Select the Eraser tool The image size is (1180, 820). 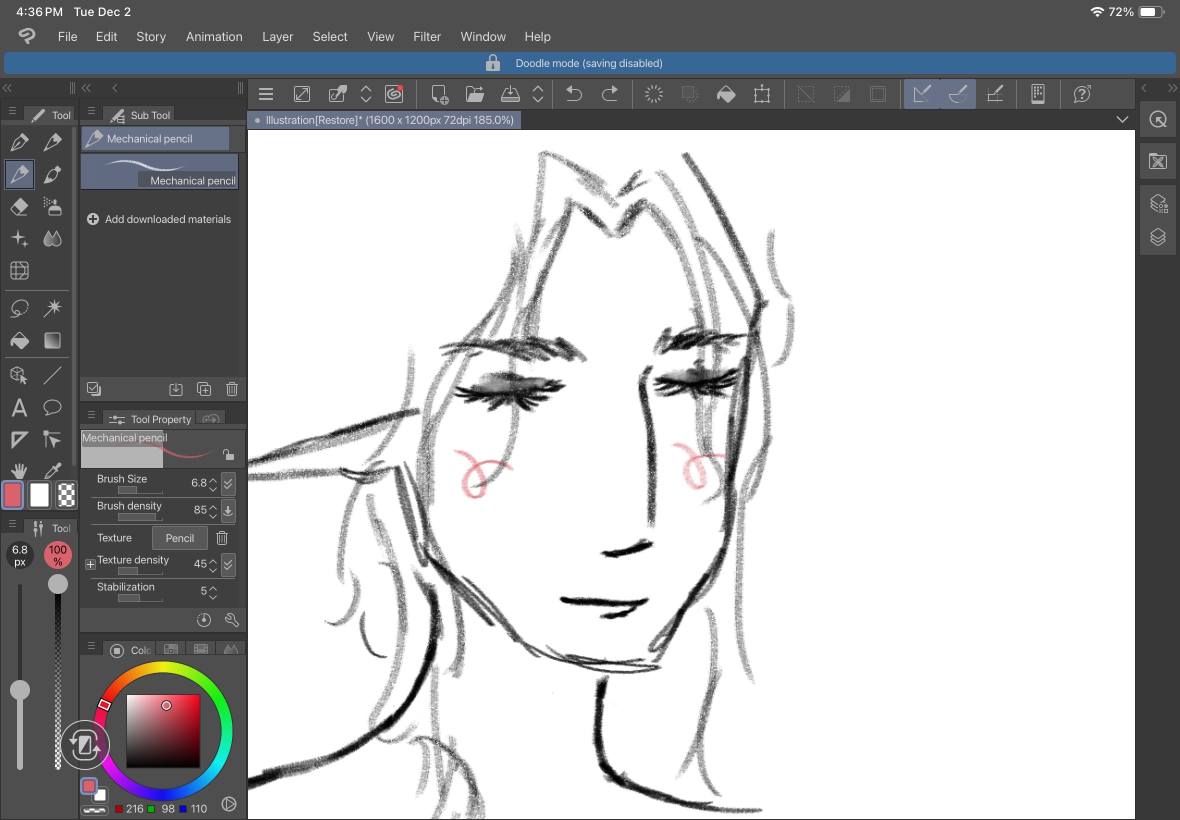(20, 207)
